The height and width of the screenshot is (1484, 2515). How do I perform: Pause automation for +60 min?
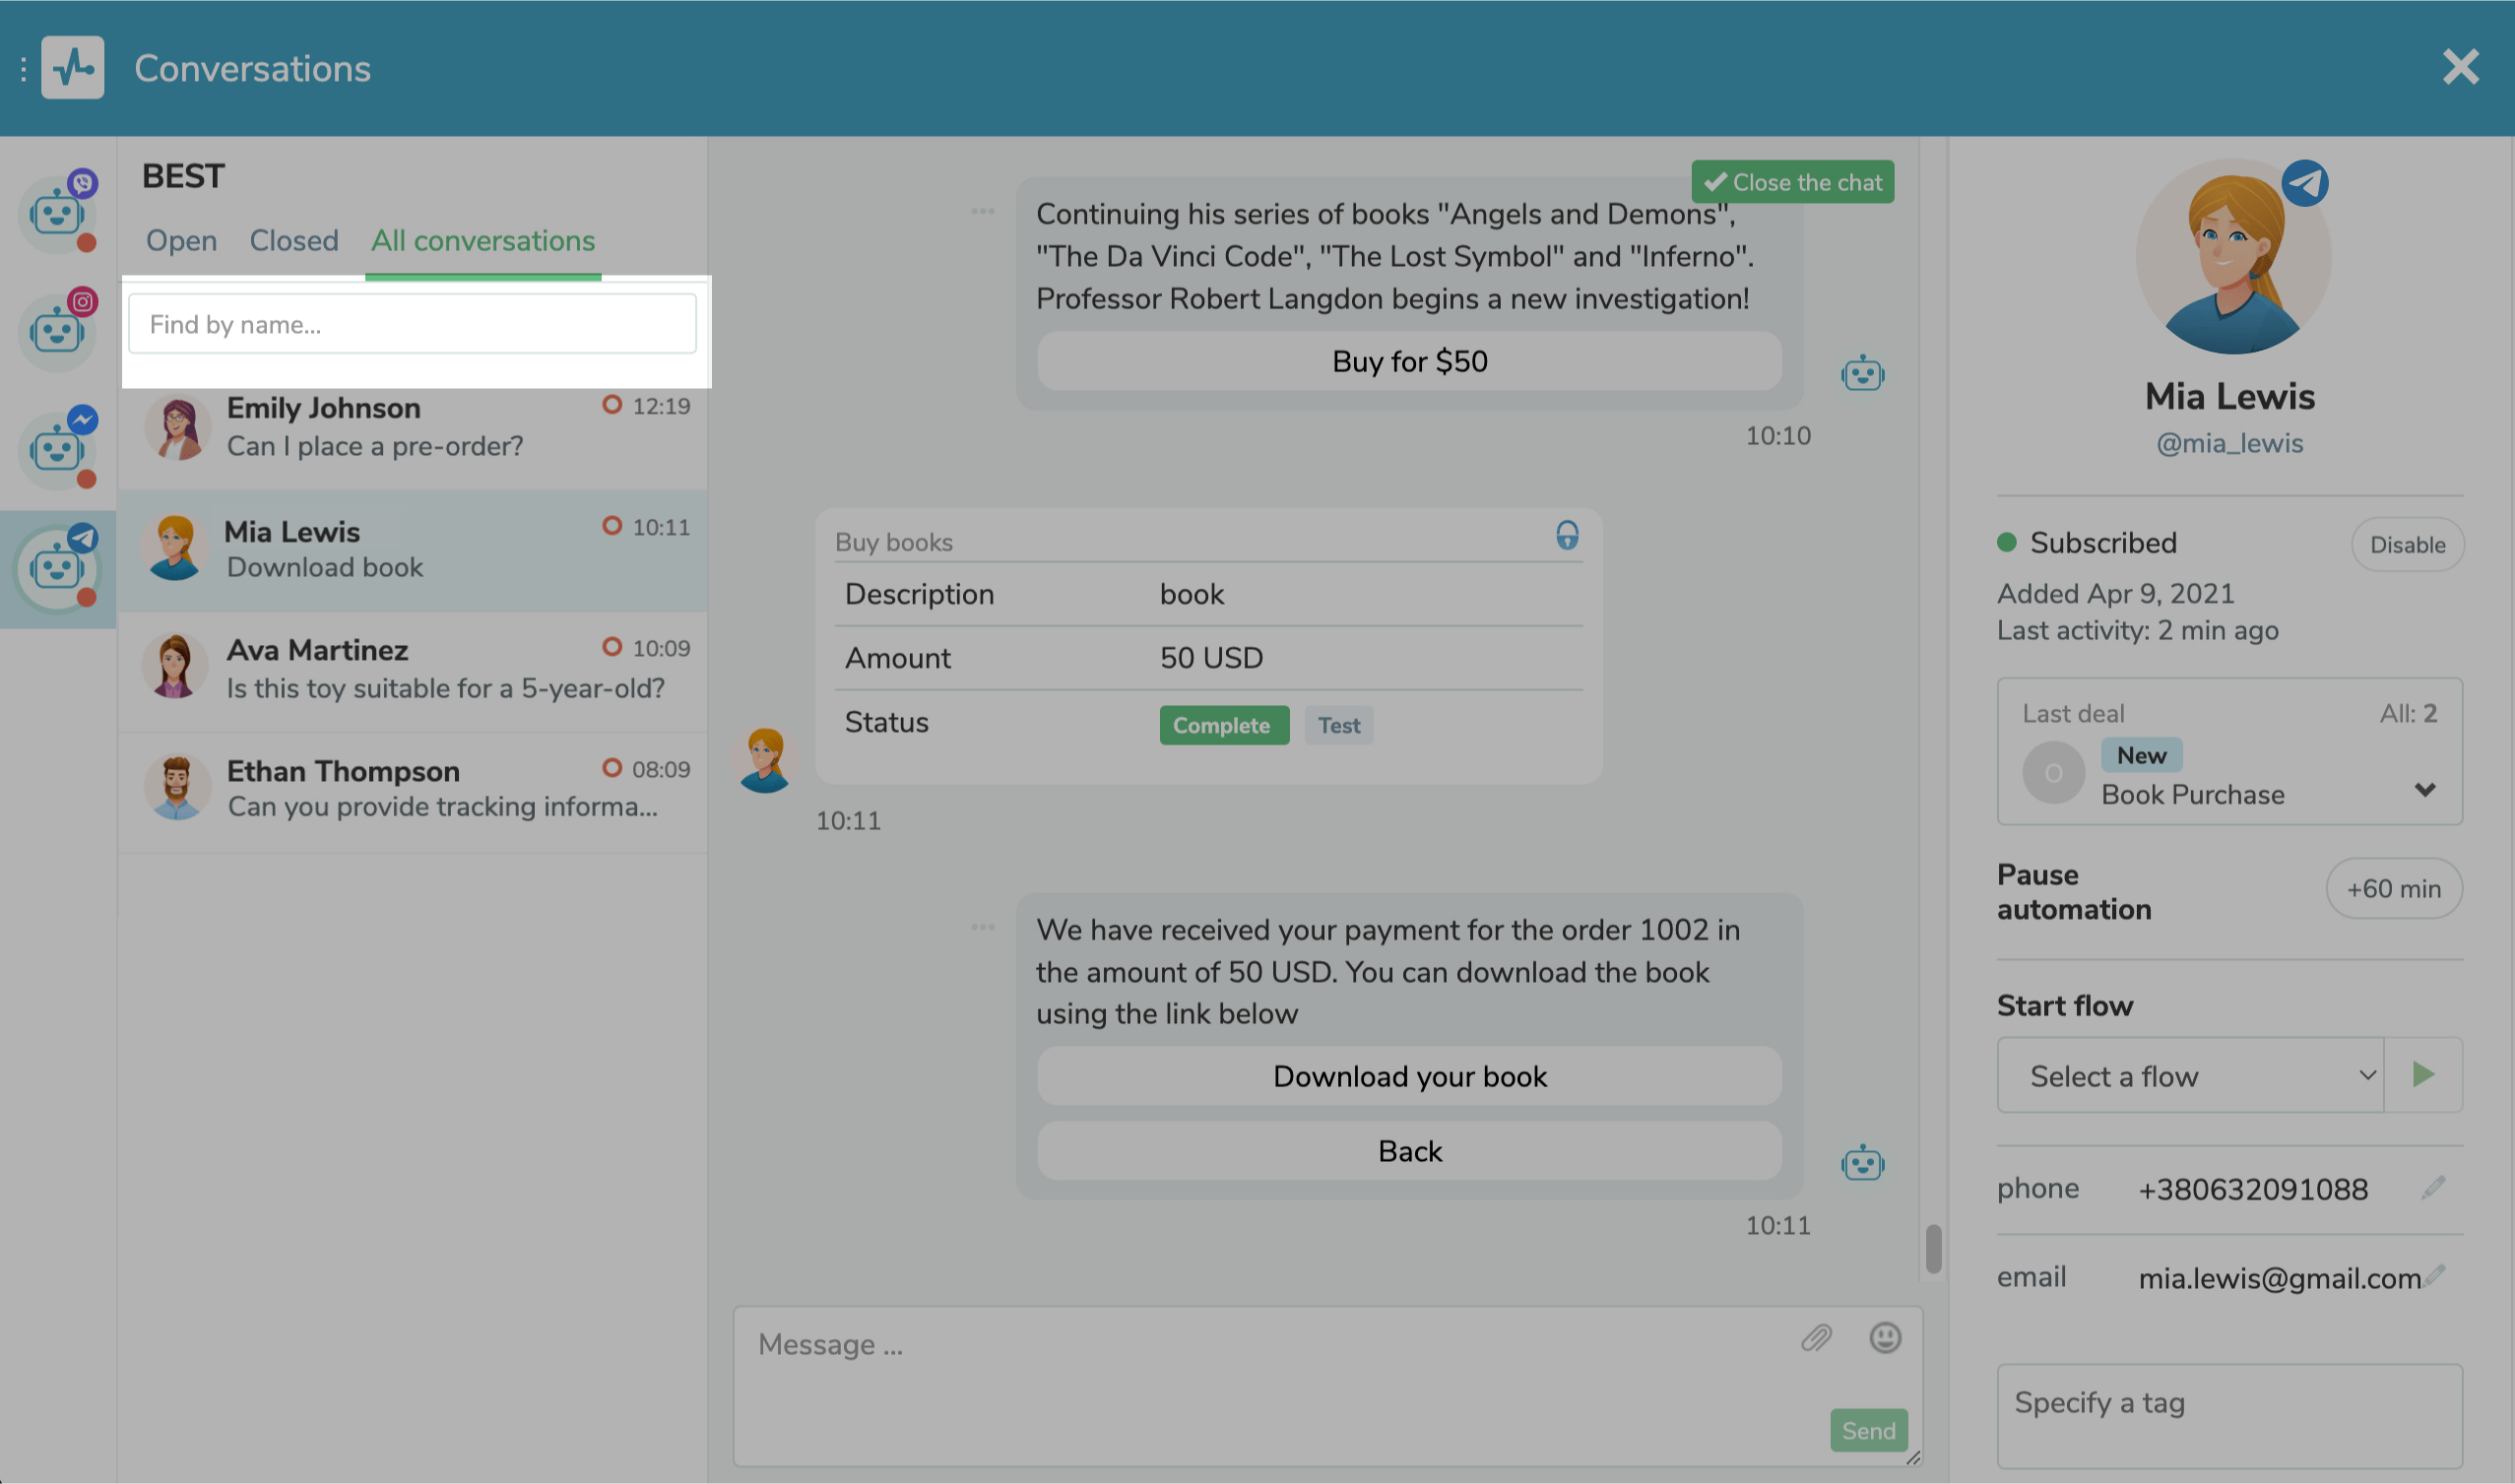(x=2393, y=888)
